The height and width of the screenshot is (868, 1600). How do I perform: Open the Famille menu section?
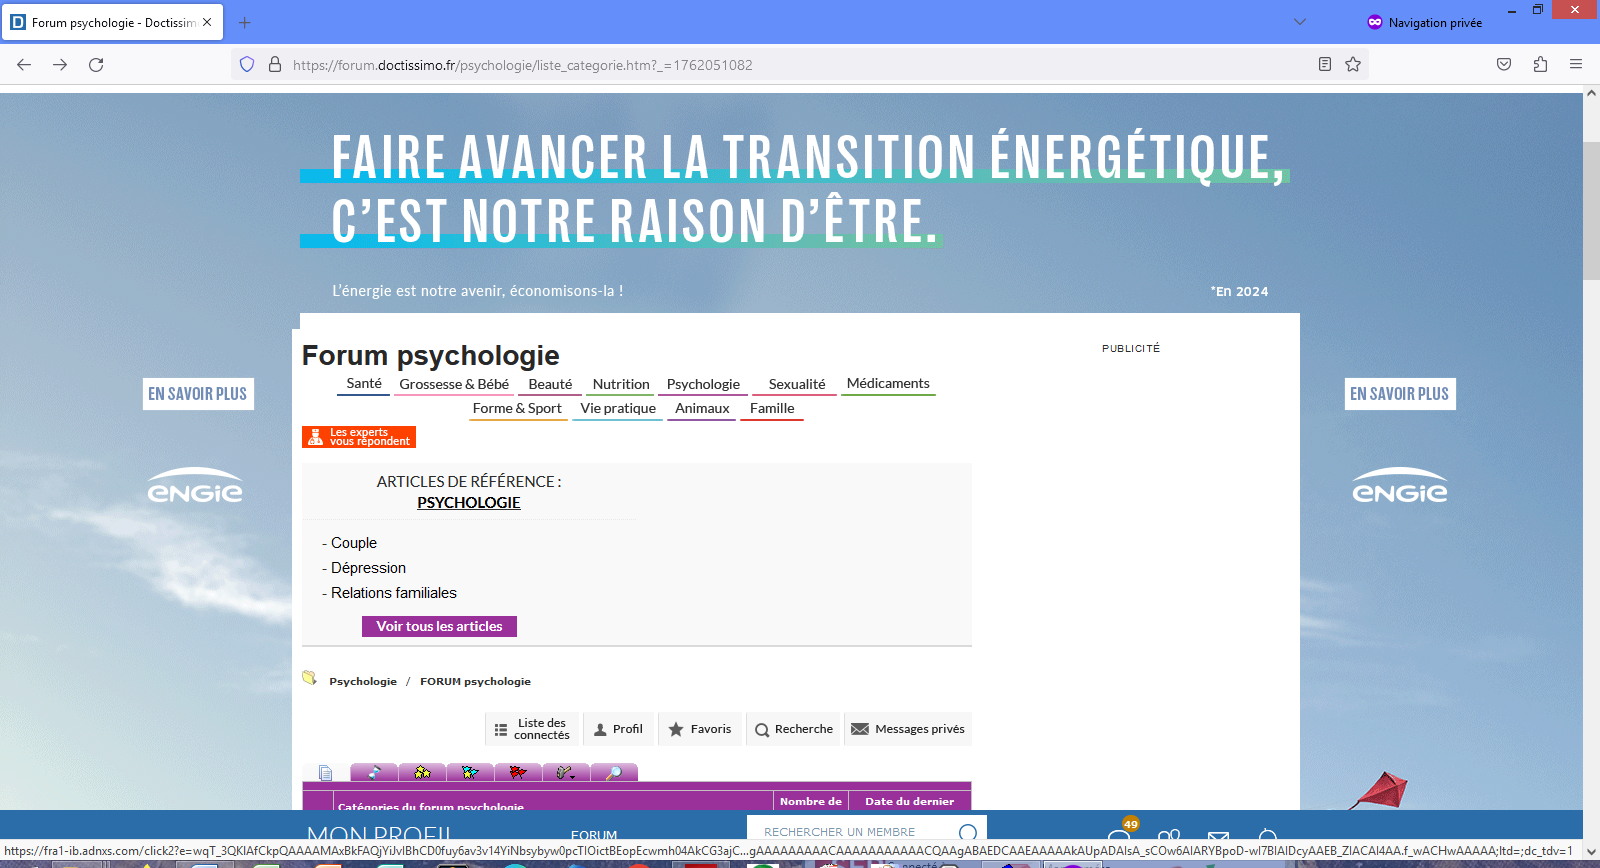coord(772,408)
